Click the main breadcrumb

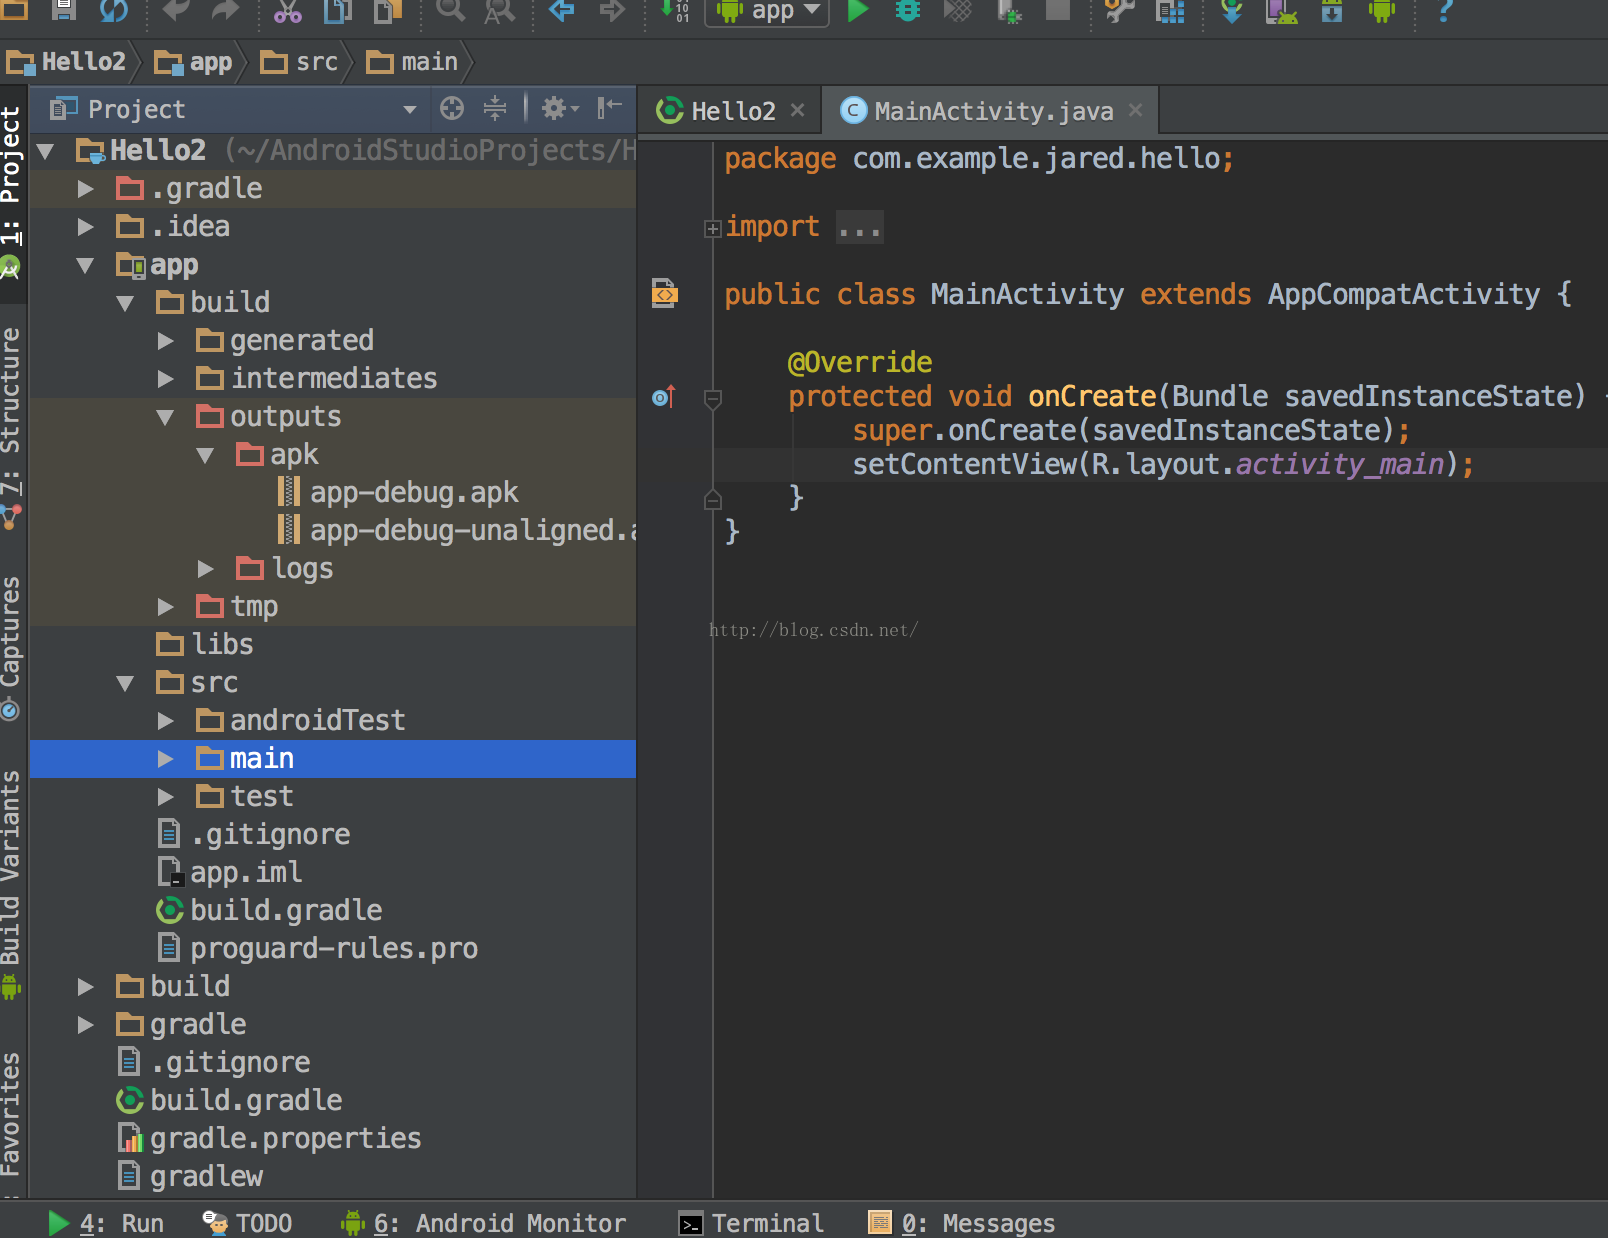pyautogui.click(x=413, y=62)
